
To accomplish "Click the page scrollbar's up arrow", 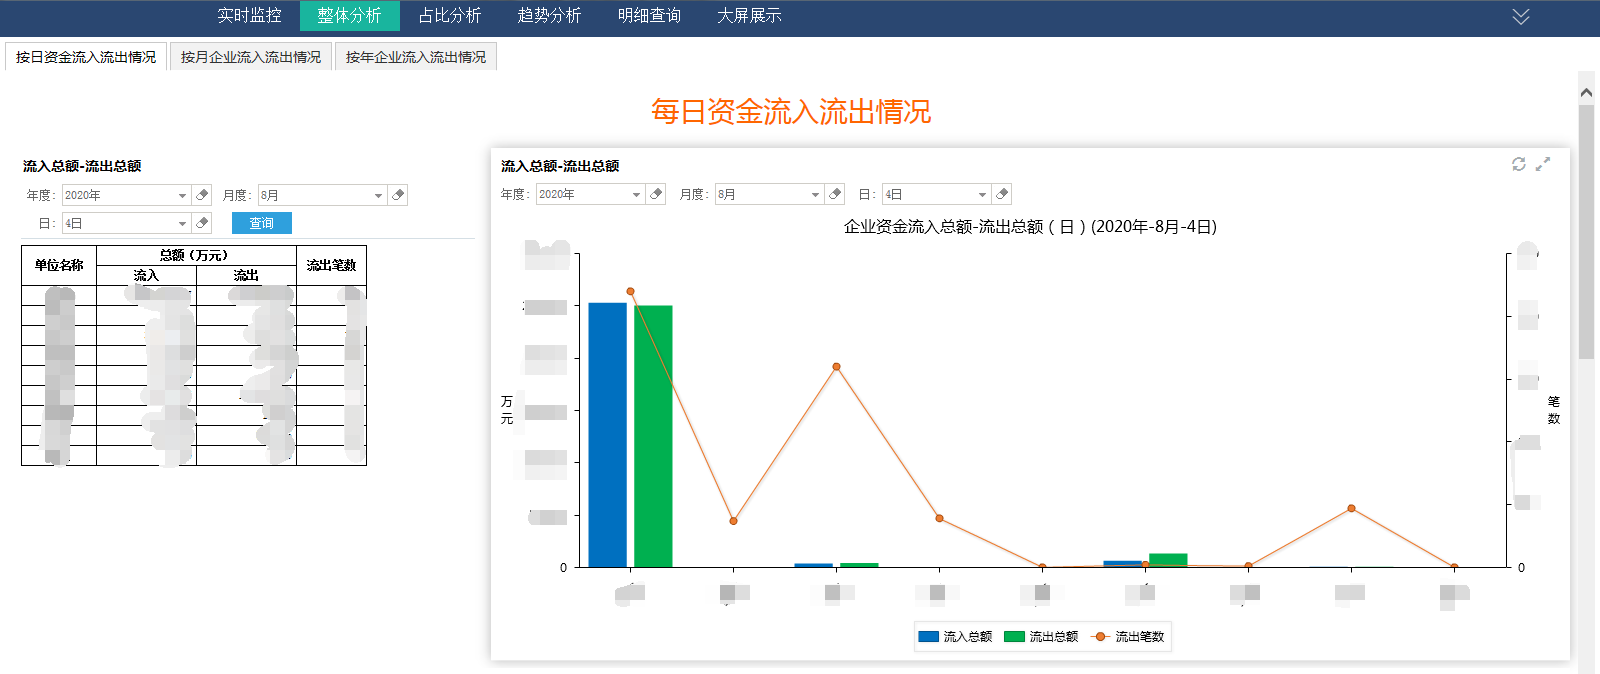I will pos(1586,92).
